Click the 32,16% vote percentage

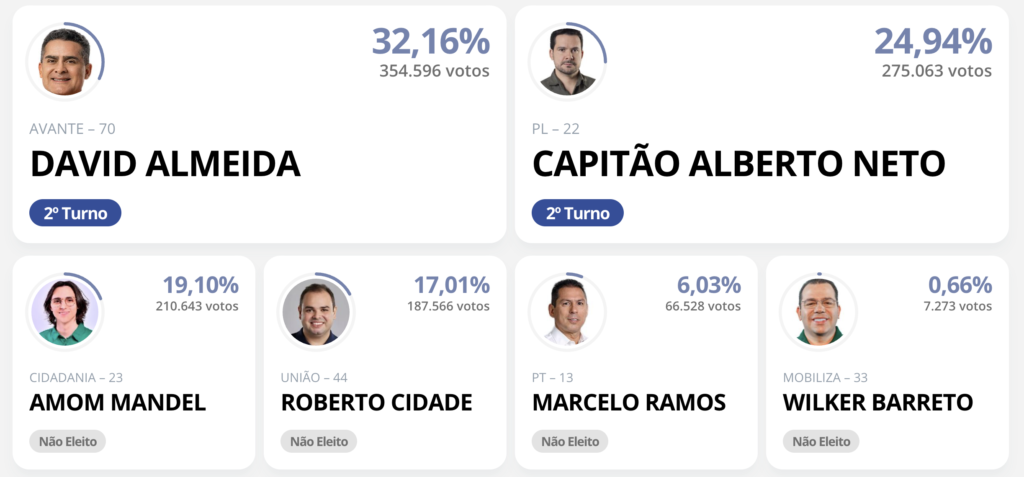coord(430,41)
